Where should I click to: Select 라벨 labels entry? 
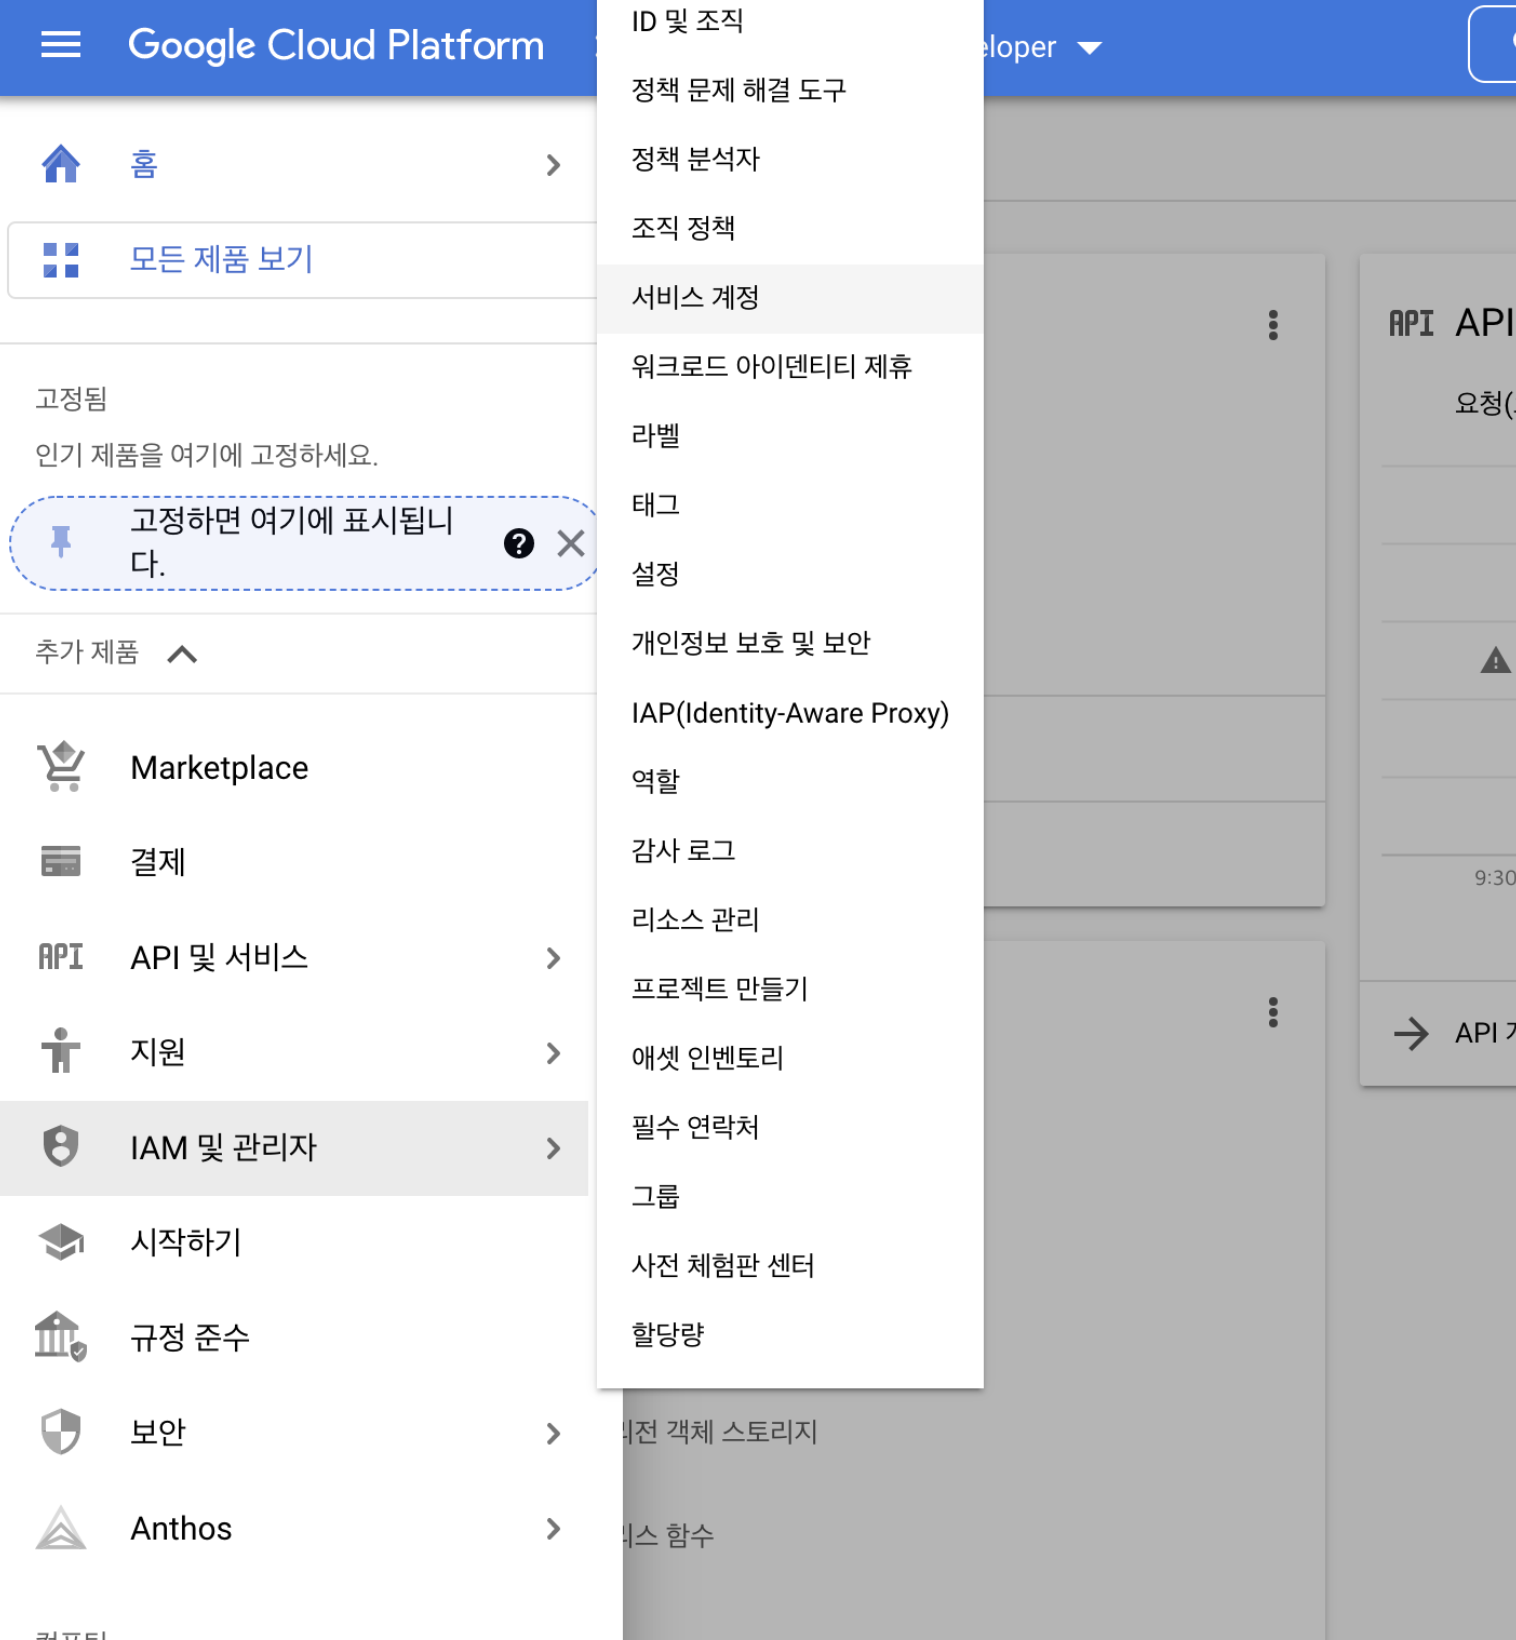pyautogui.click(x=790, y=436)
